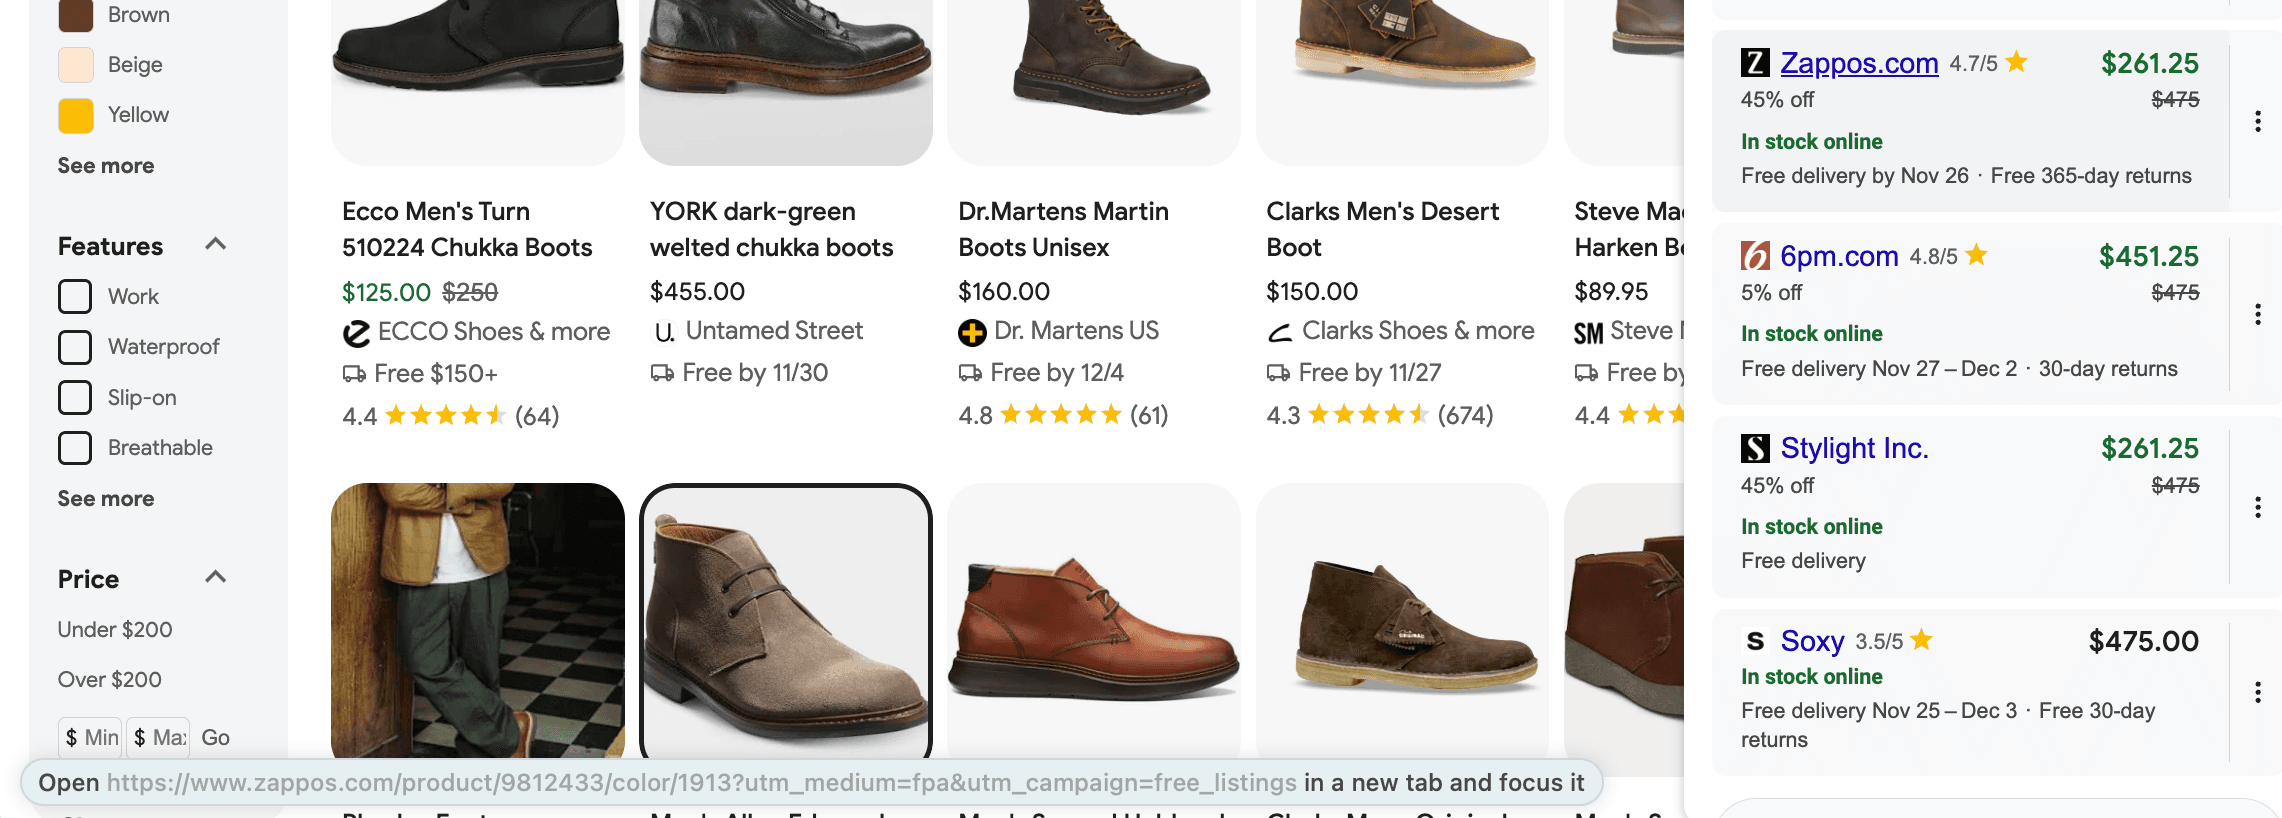Enable the Work feature filter
2282x818 pixels.
75,296
